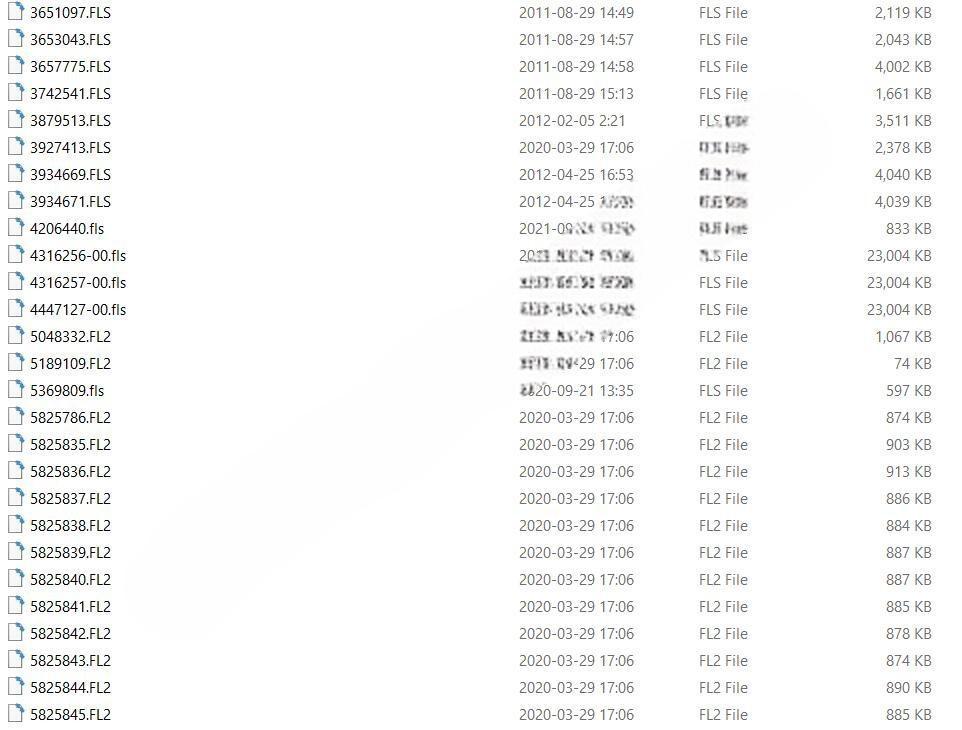
Task: Pick the file named 5189109.FL2
Action: (x=71, y=364)
